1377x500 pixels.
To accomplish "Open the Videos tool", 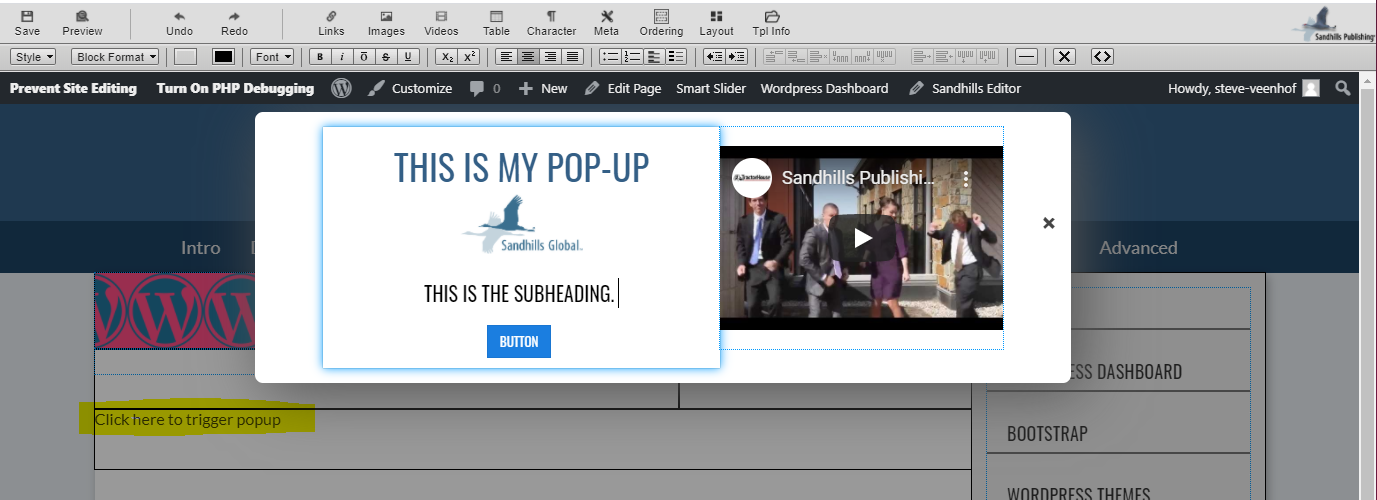I will click(441, 23).
